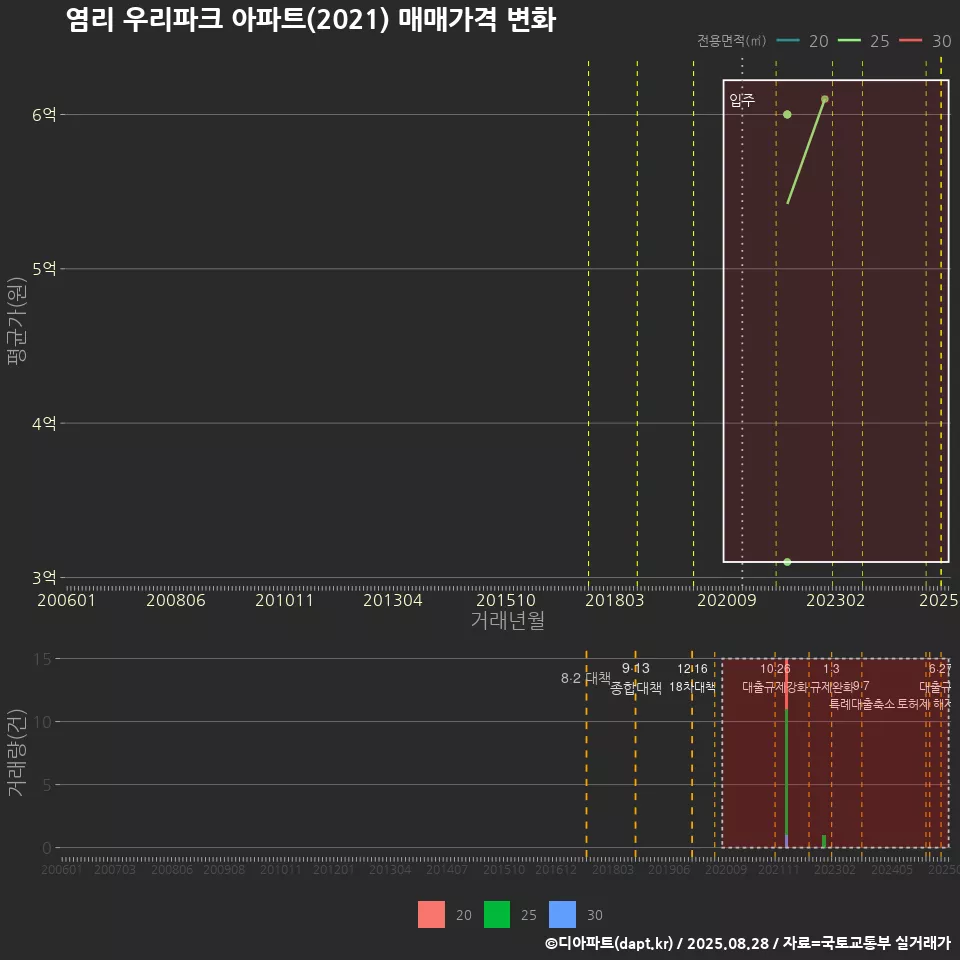This screenshot has height=960, width=960.
Task: Click the 입주 move-in marker label
Action: tap(741, 99)
